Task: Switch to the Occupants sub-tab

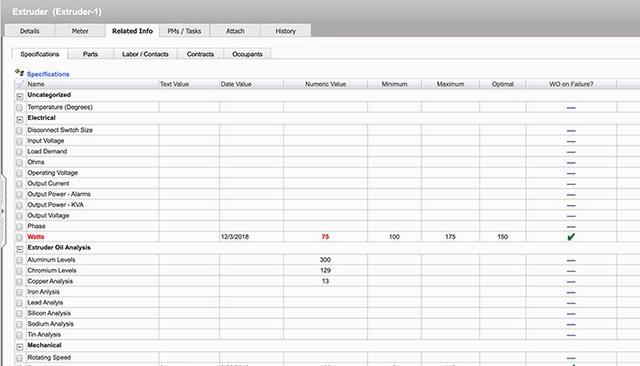Action: point(247,54)
